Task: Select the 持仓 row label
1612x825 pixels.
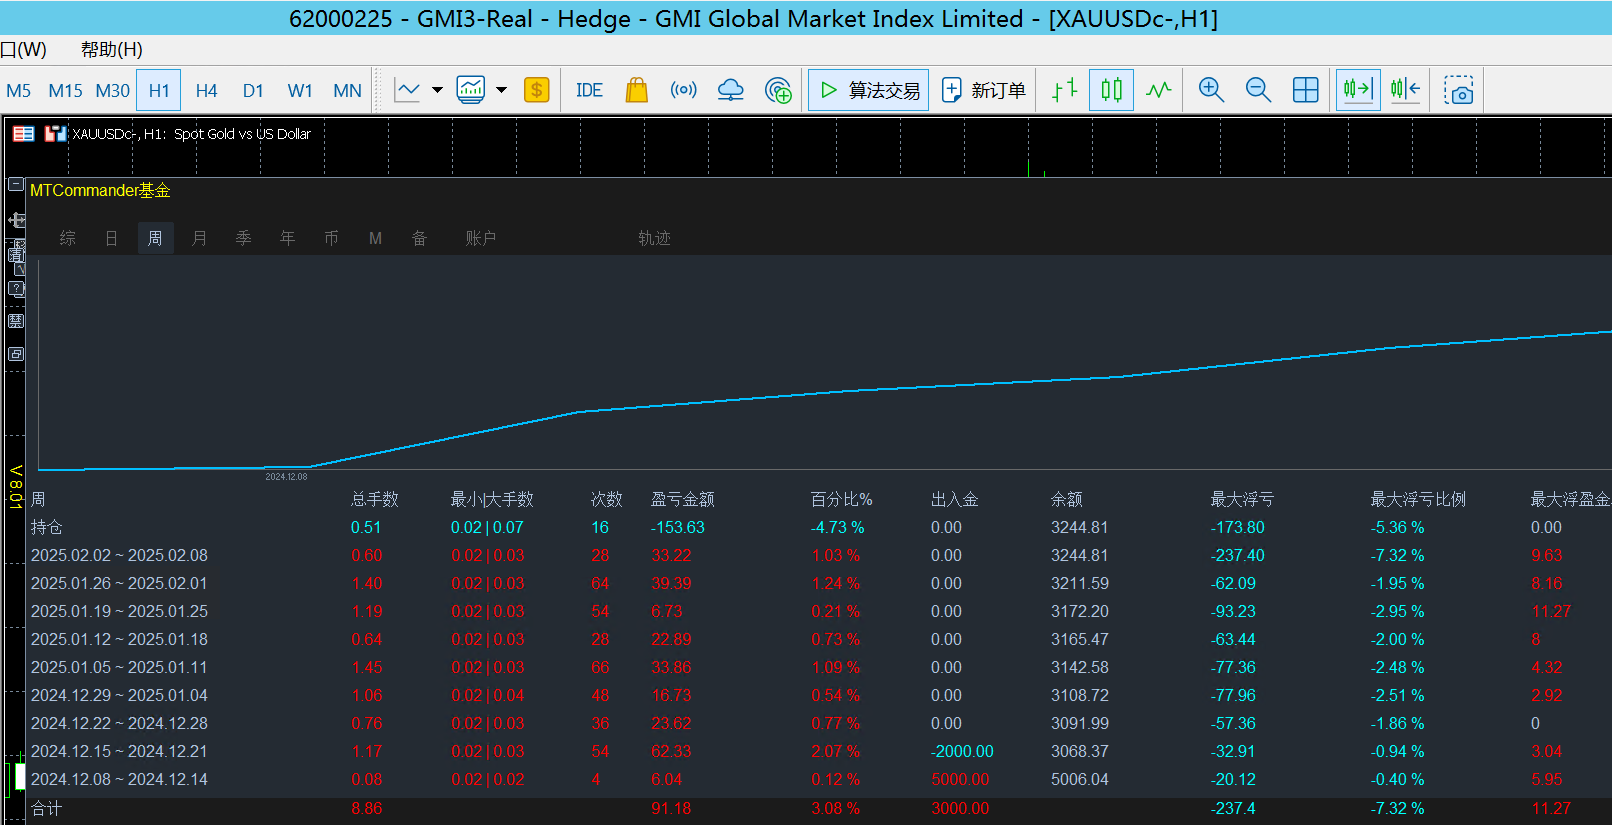Action: click(47, 527)
